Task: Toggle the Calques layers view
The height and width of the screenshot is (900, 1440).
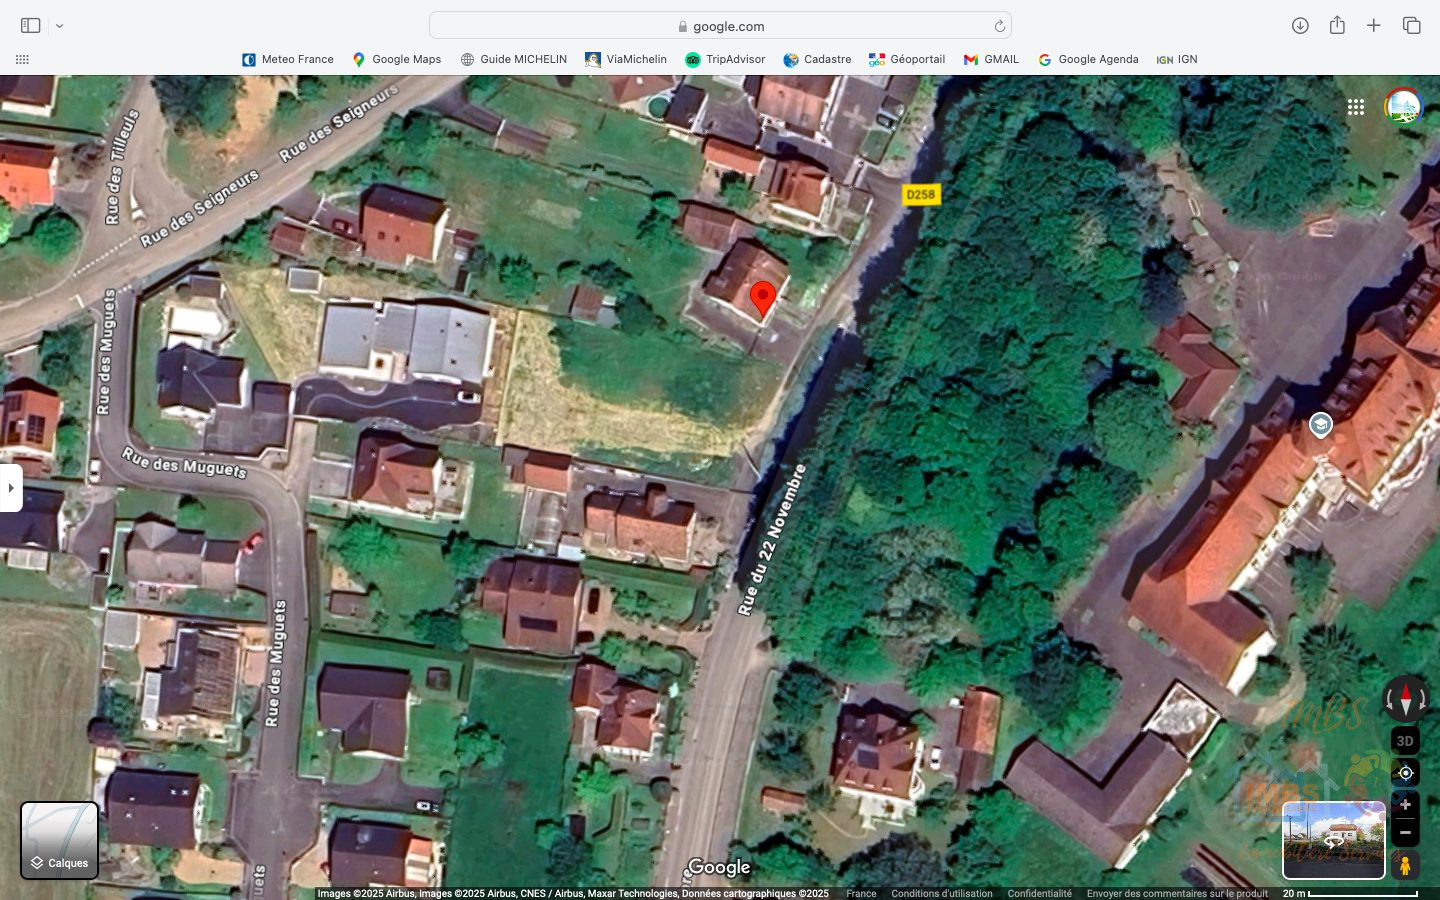Action: [60, 840]
